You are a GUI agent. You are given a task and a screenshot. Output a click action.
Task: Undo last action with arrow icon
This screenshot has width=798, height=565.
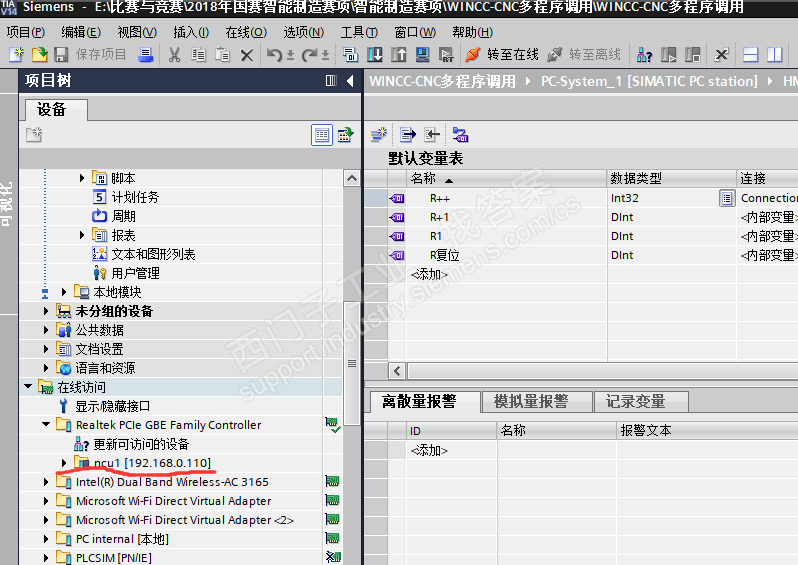pos(274,54)
